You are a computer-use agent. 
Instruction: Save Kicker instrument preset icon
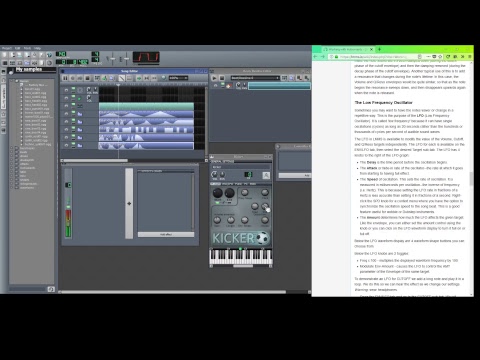[x=266, y=175]
